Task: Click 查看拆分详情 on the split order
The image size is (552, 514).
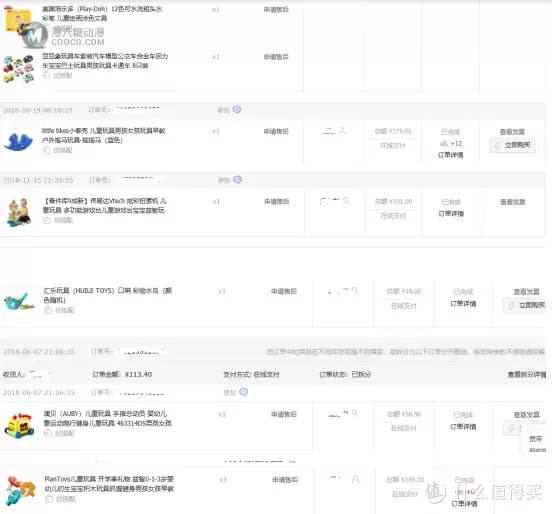Action: pos(527,375)
